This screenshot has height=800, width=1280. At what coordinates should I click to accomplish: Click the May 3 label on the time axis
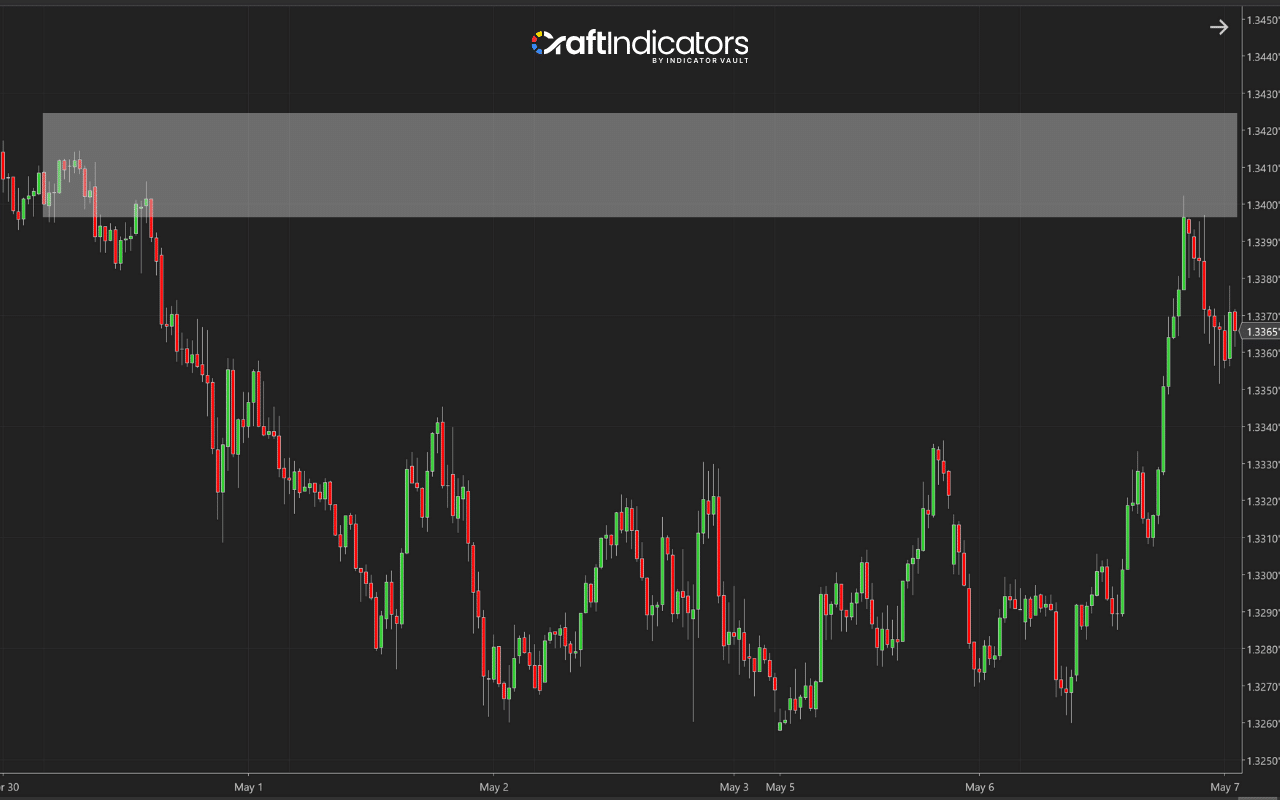[733, 787]
